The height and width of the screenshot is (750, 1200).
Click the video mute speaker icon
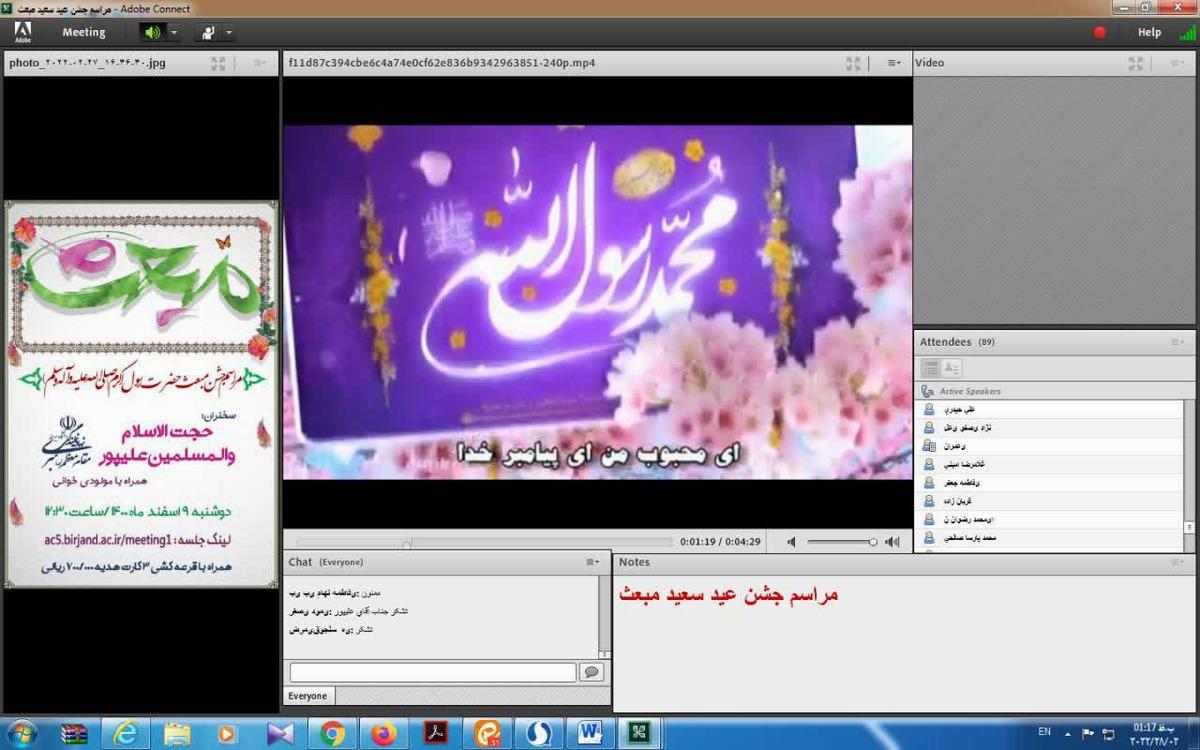point(791,542)
